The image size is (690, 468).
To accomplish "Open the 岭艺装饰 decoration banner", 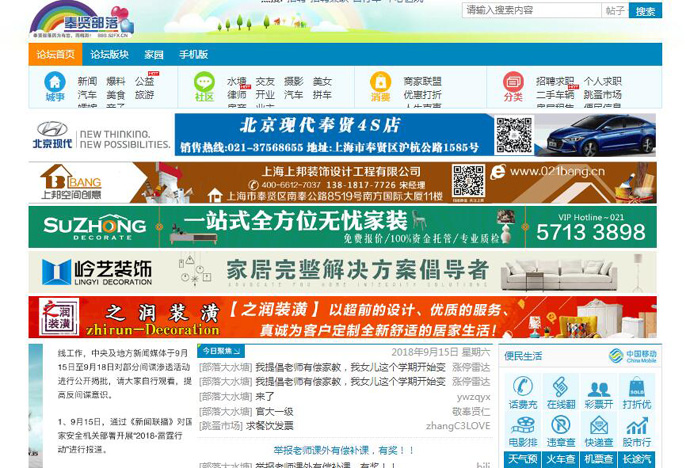I will pos(342,272).
